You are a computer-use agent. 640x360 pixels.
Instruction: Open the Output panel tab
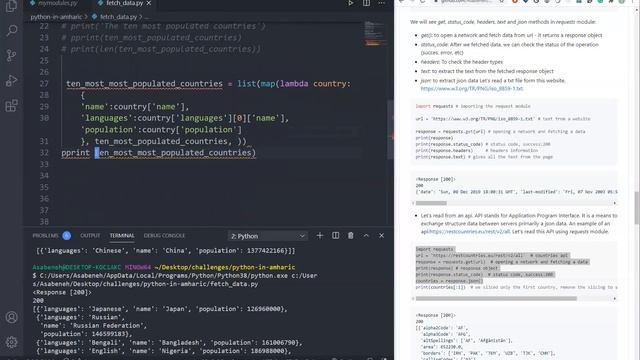tap(90, 236)
